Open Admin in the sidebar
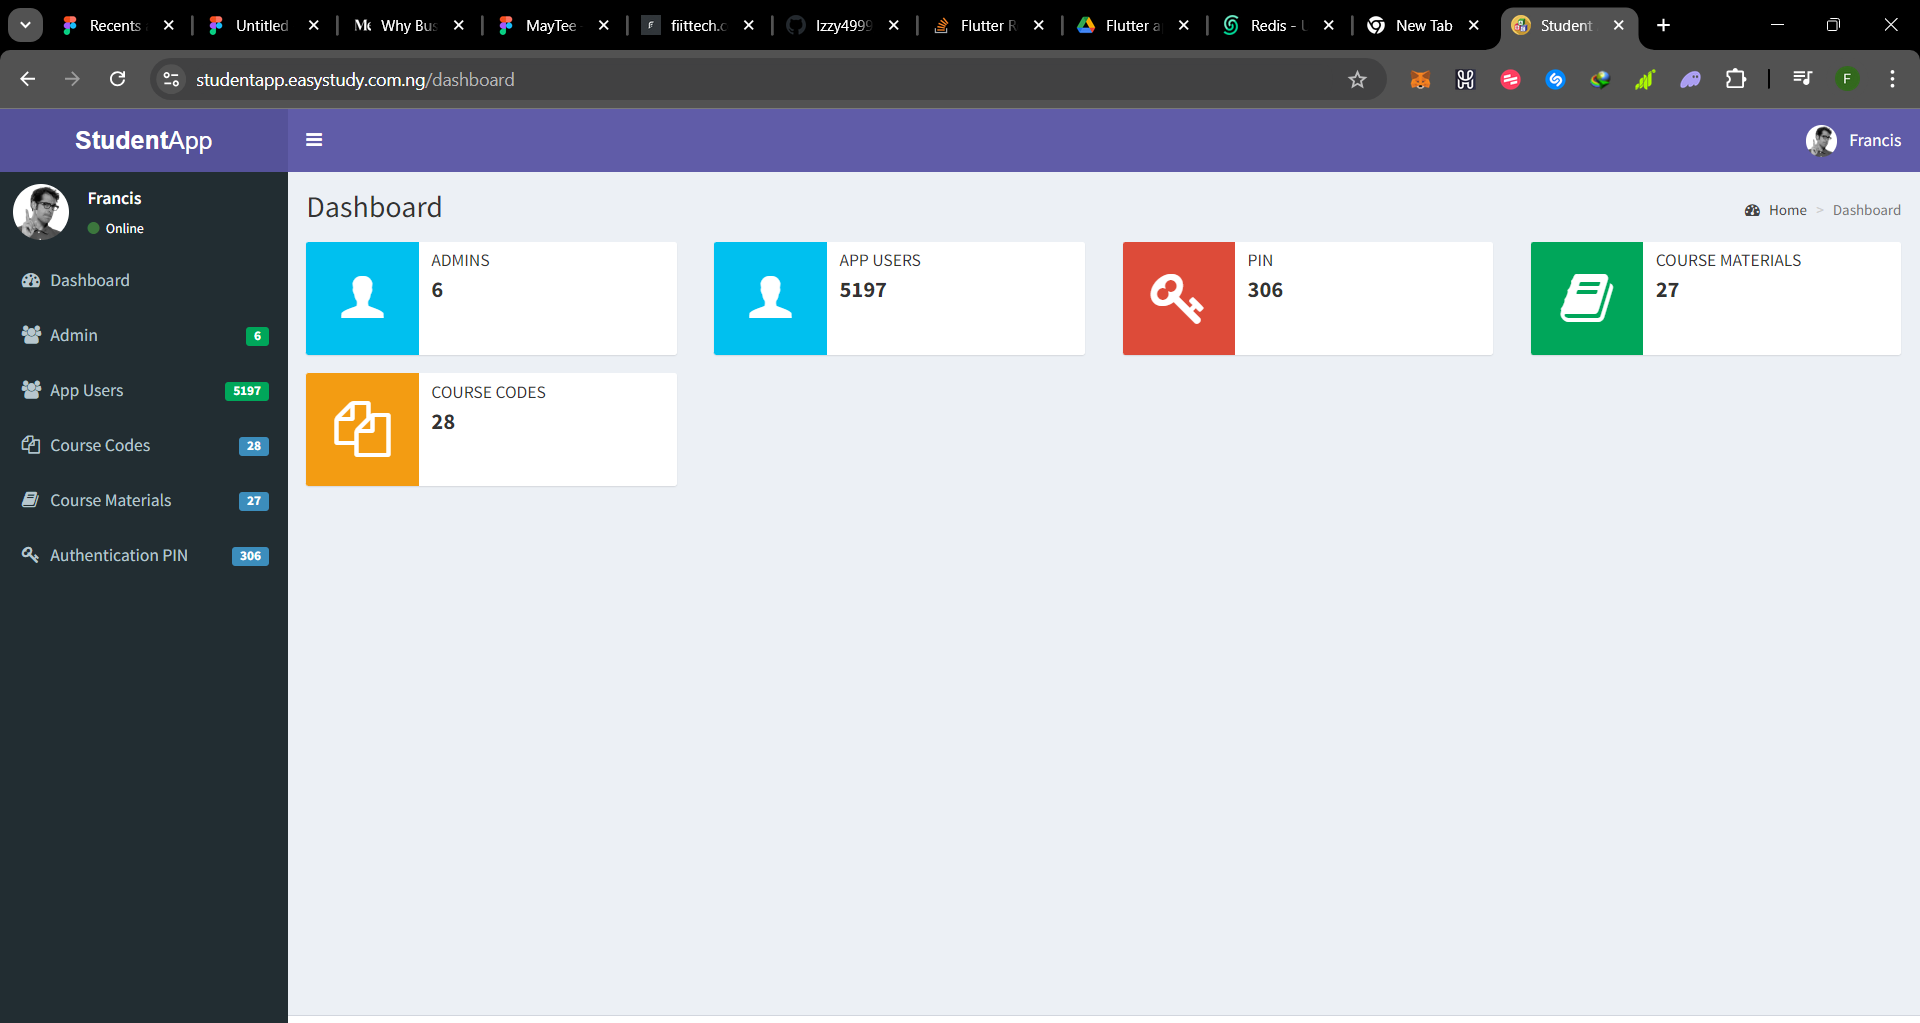Viewport: 1920px width, 1023px height. point(74,336)
